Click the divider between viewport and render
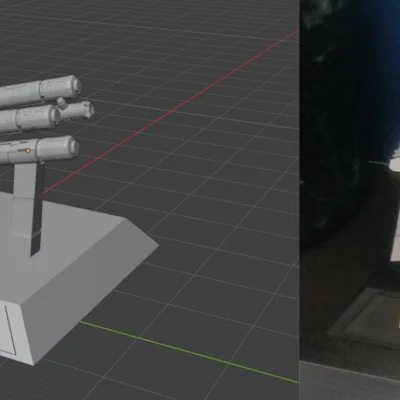The height and width of the screenshot is (400, 400). (299, 200)
